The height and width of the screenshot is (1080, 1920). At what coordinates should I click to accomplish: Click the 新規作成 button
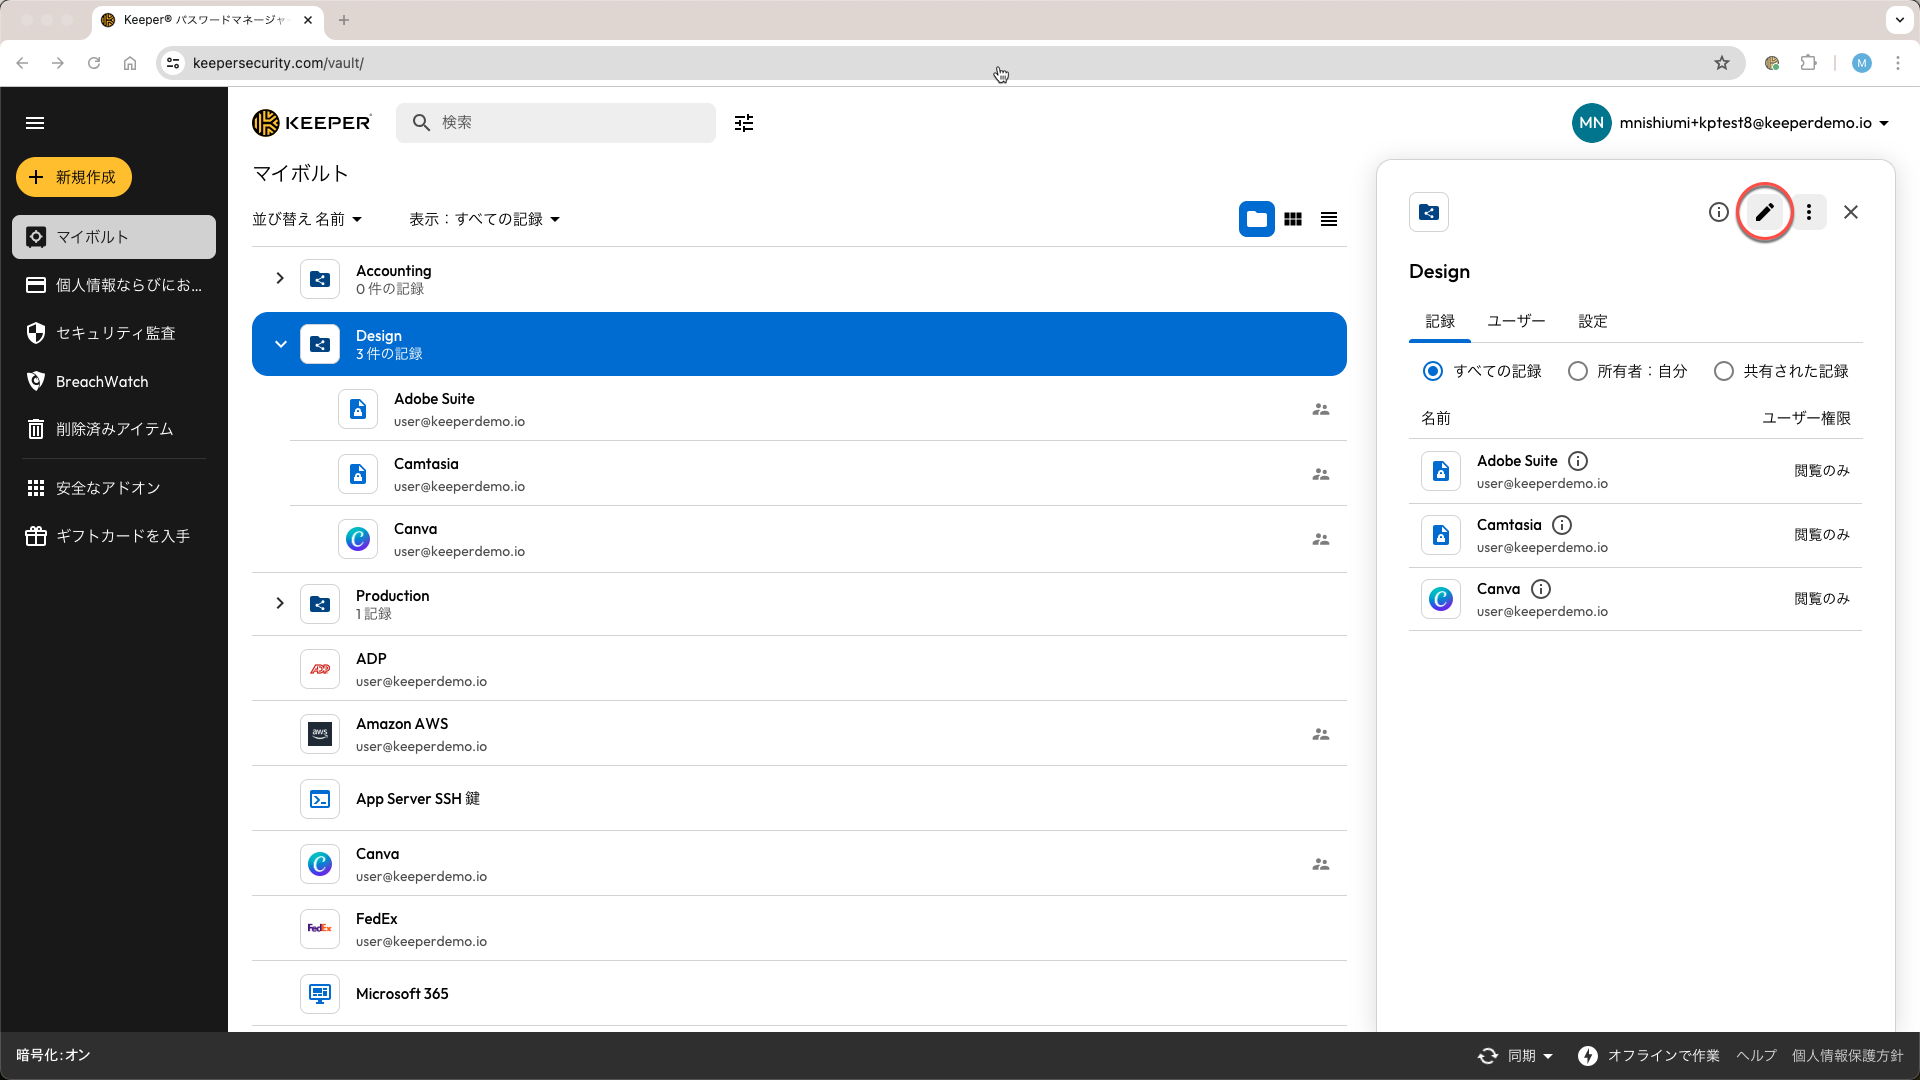[74, 177]
